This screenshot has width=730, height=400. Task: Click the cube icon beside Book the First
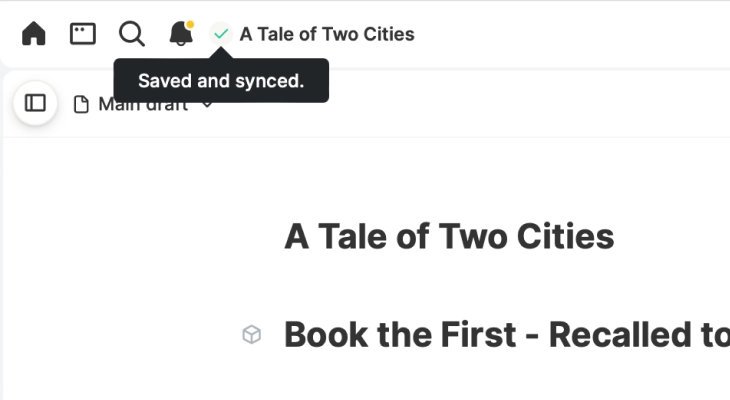click(252, 335)
